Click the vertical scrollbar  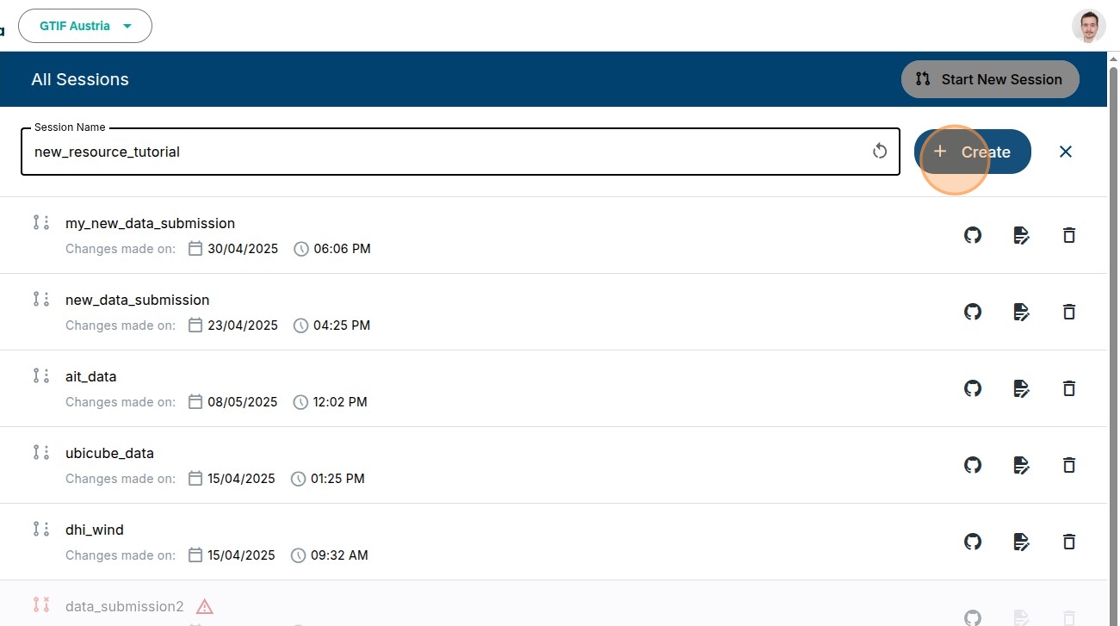pyautogui.click(x=1113, y=300)
